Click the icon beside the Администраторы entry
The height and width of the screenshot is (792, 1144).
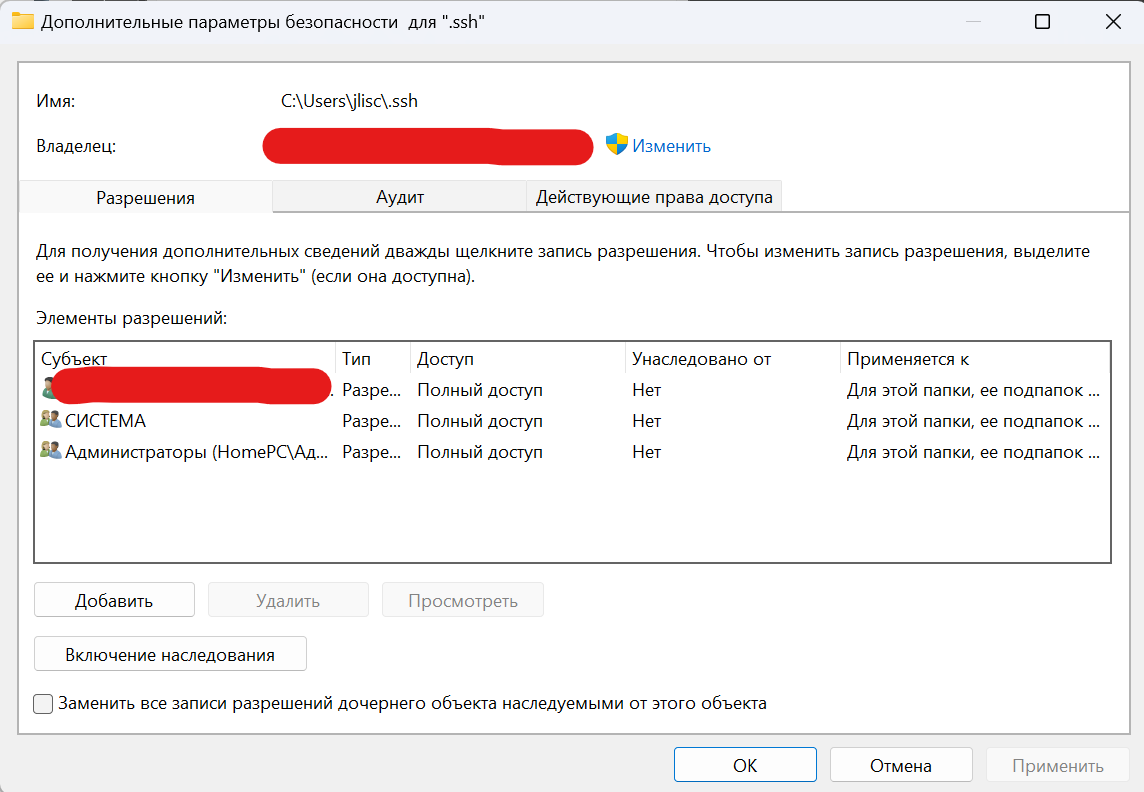tap(48, 451)
